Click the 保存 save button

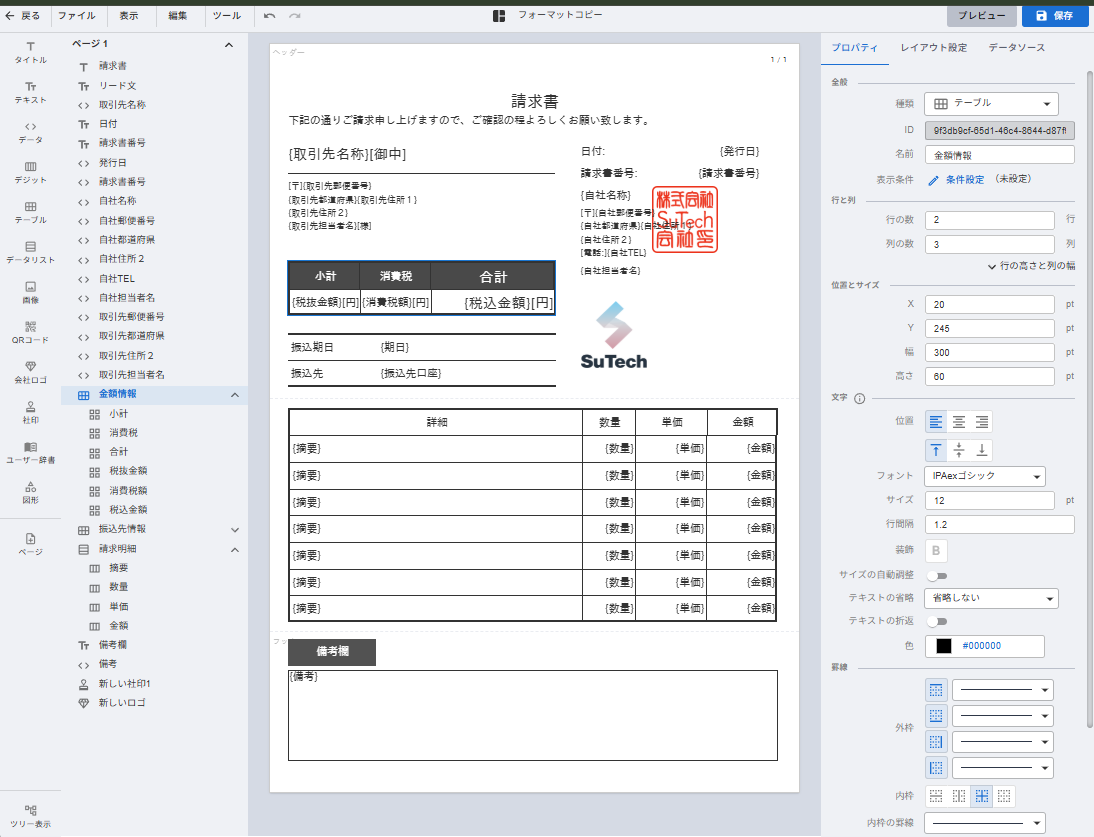coord(1054,16)
